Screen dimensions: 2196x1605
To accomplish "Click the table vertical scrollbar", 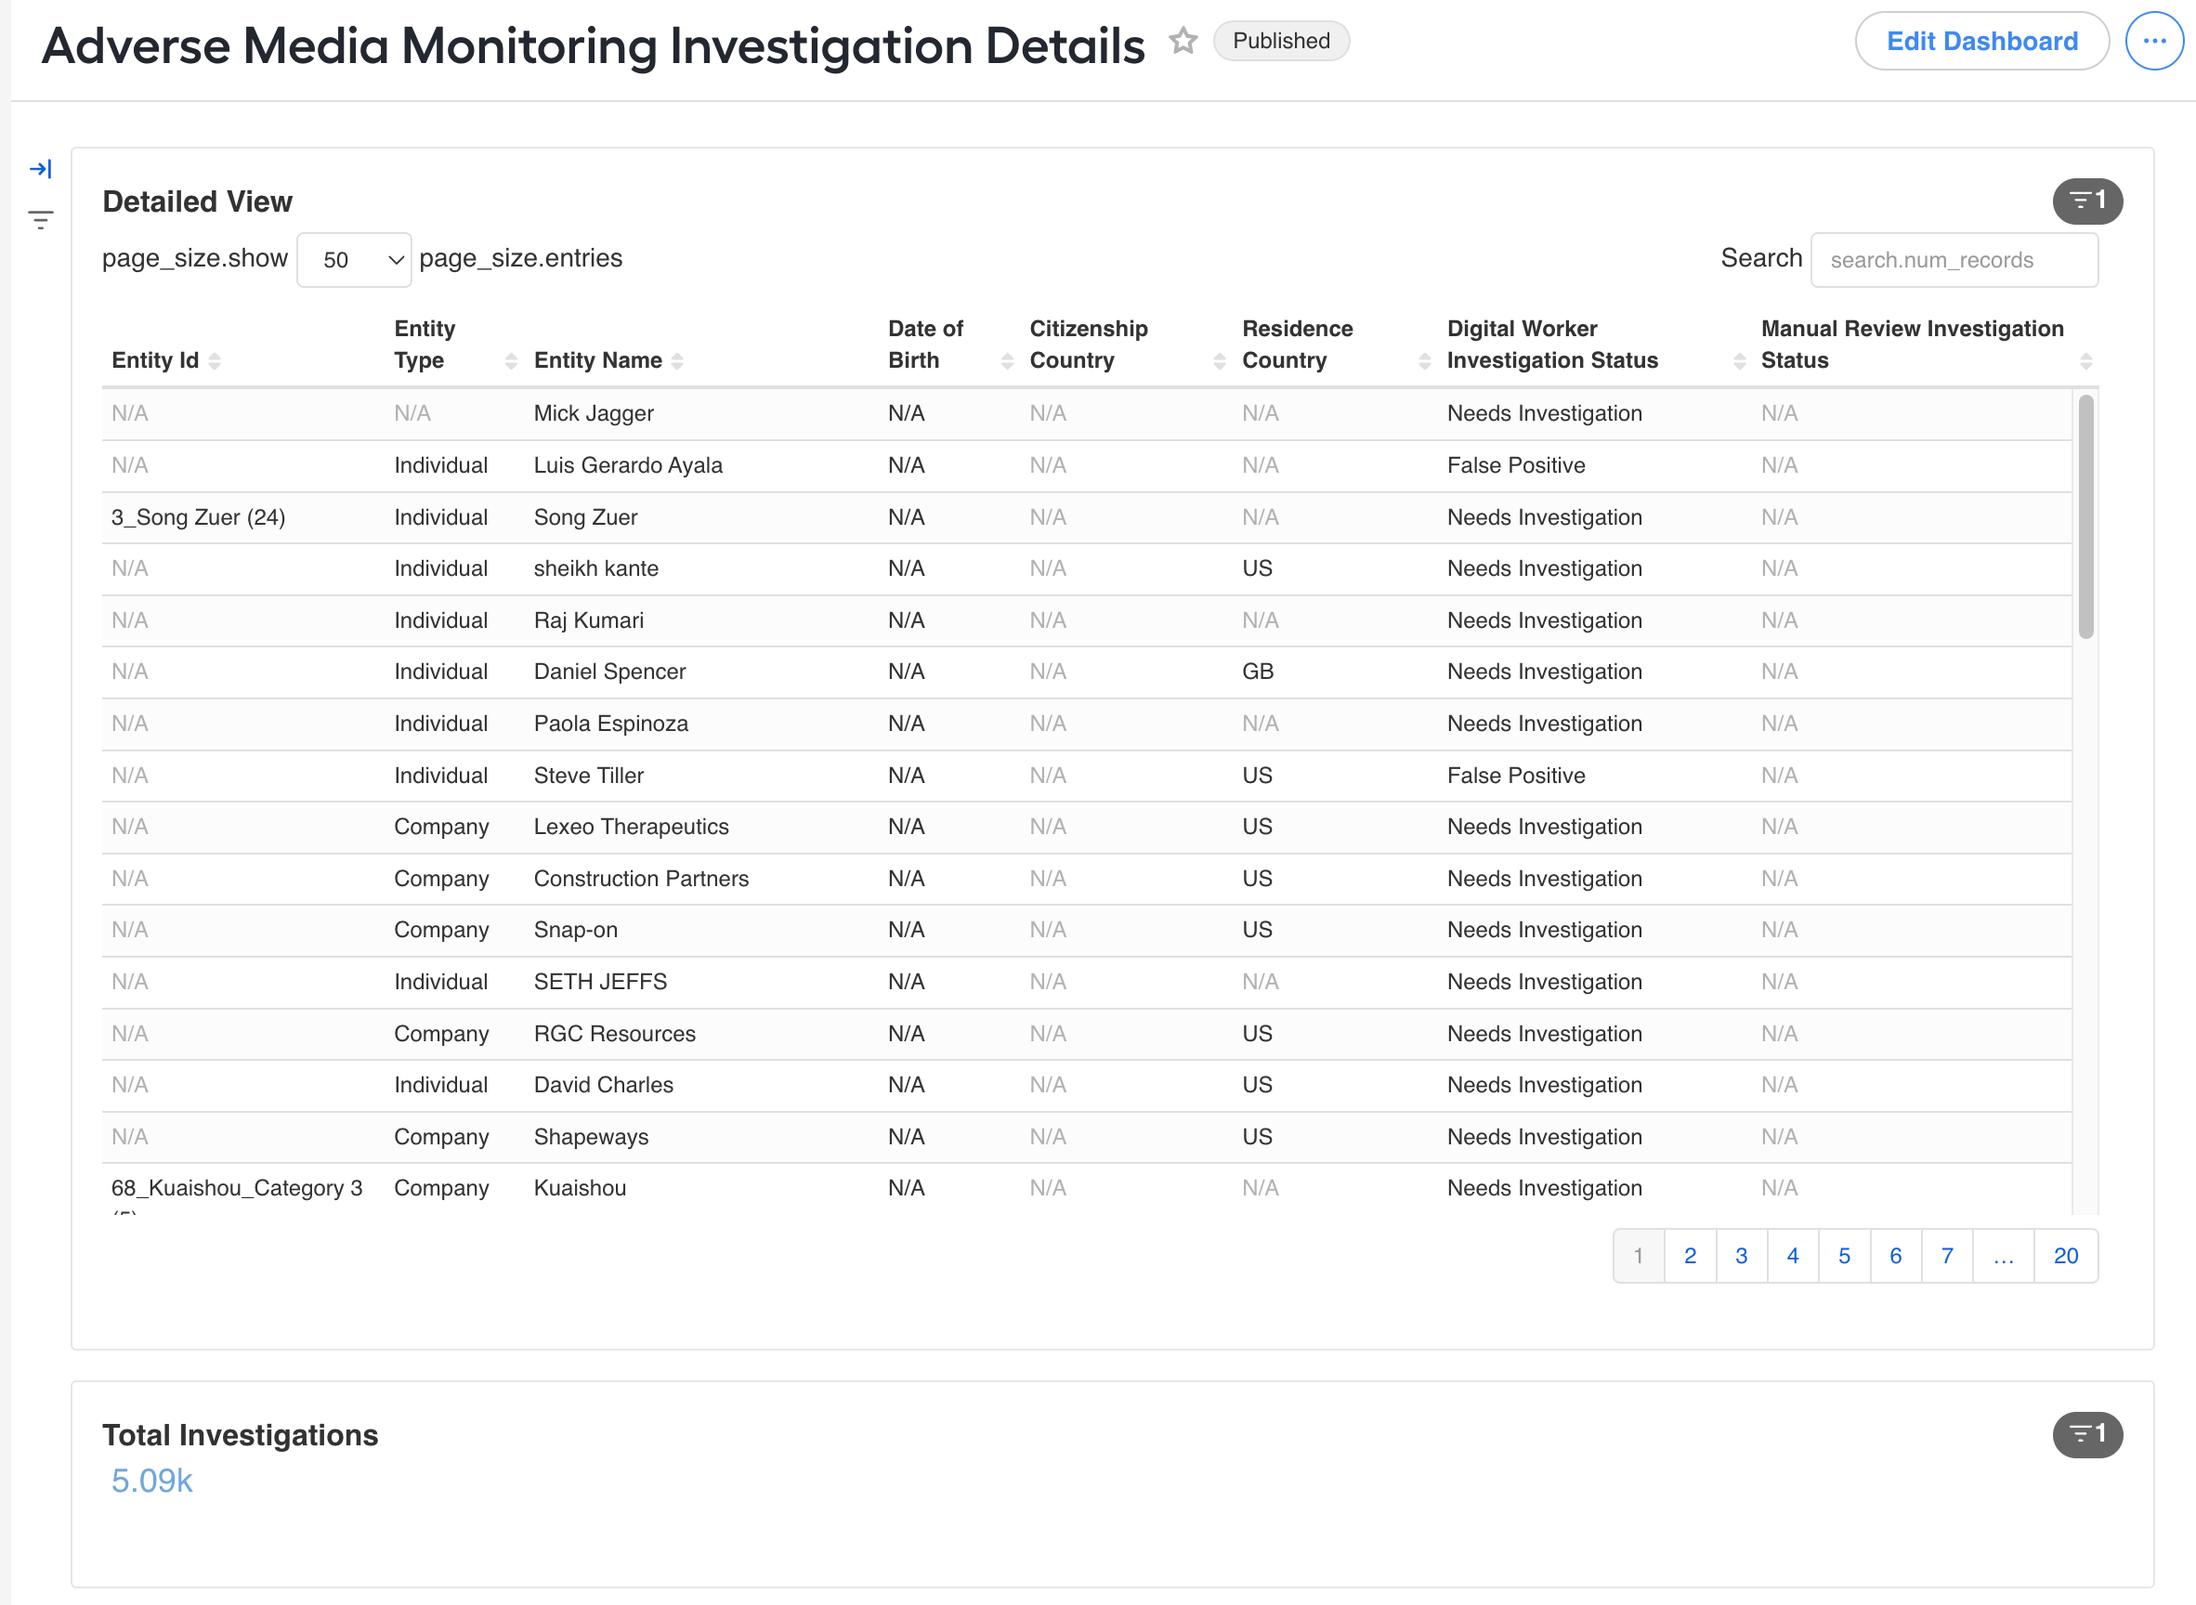I will 2085,516.
